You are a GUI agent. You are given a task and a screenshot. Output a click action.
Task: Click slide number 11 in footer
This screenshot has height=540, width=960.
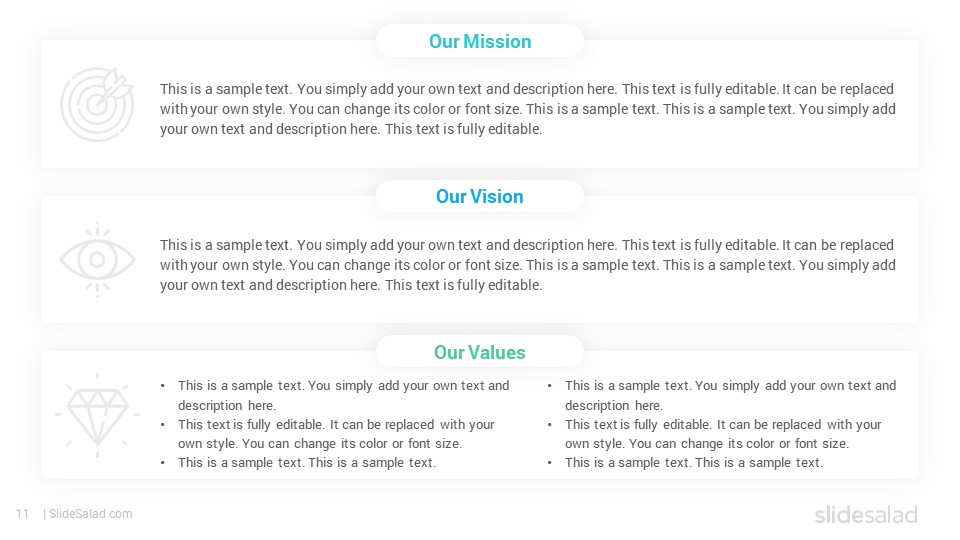[23, 514]
